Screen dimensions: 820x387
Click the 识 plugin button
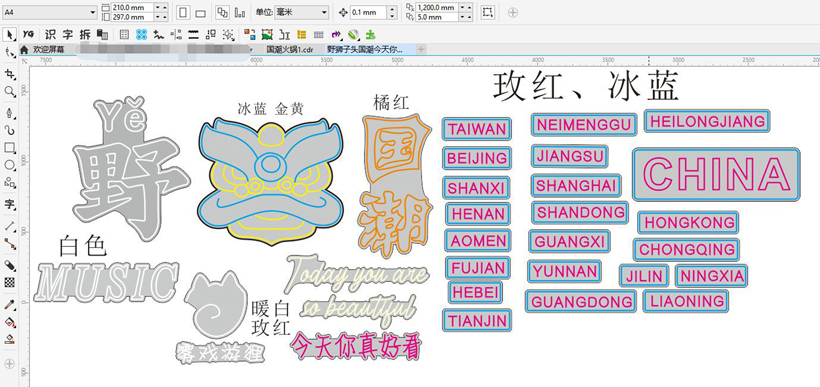(50, 35)
